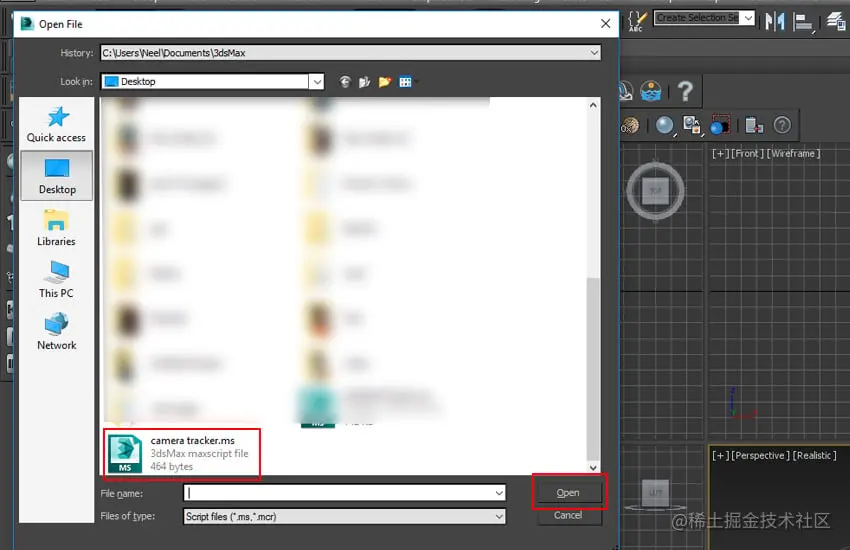Click the Align tool in main toolbar
This screenshot has width=850, height=550.
pyautogui.click(x=803, y=22)
